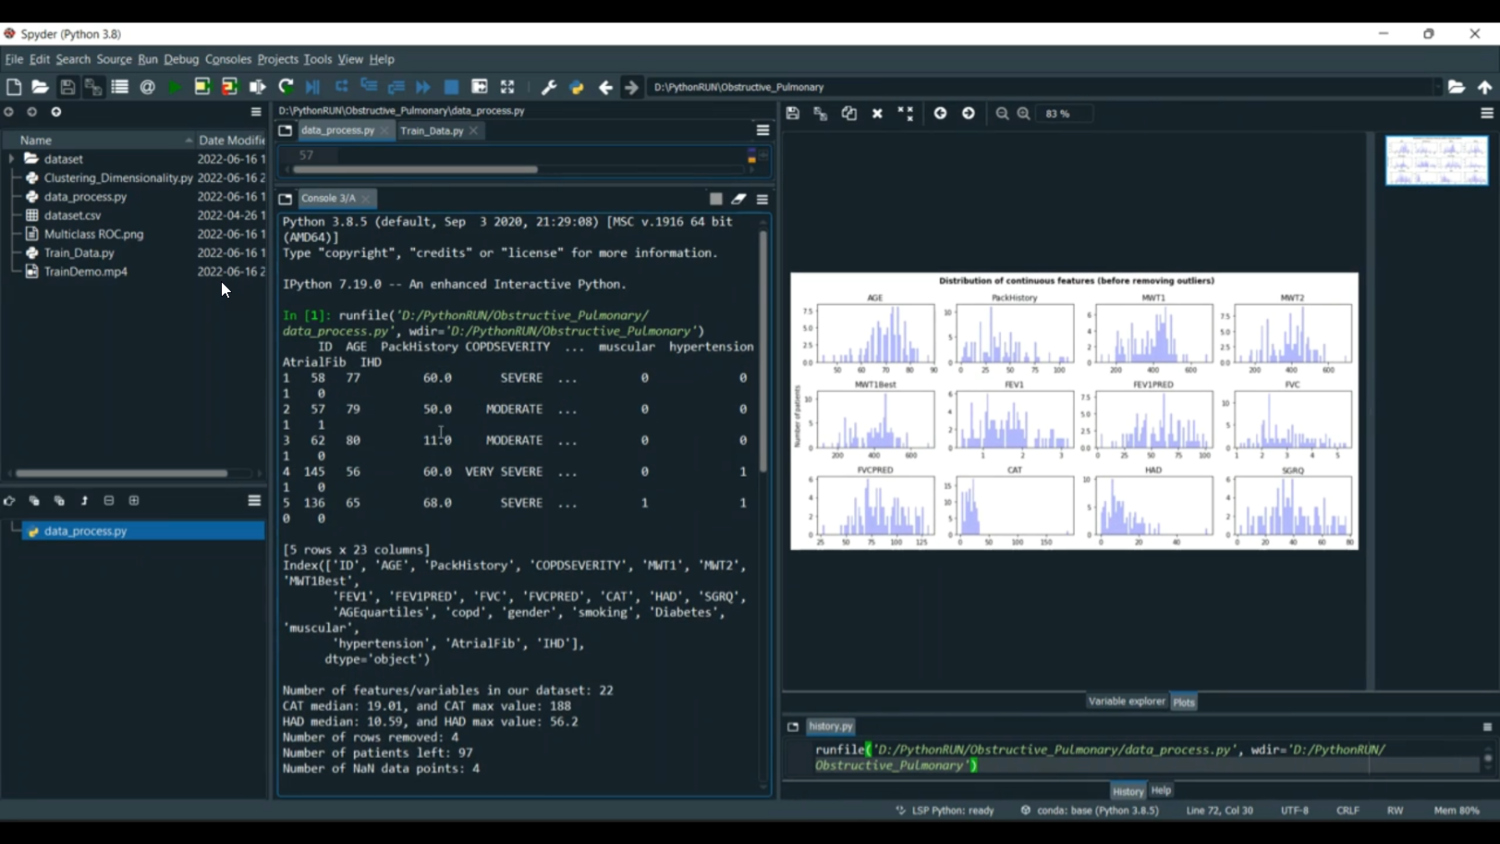Select data_process.py in the outline panel
Viewport: 1500px width, 844px height.
pos(85,531)
